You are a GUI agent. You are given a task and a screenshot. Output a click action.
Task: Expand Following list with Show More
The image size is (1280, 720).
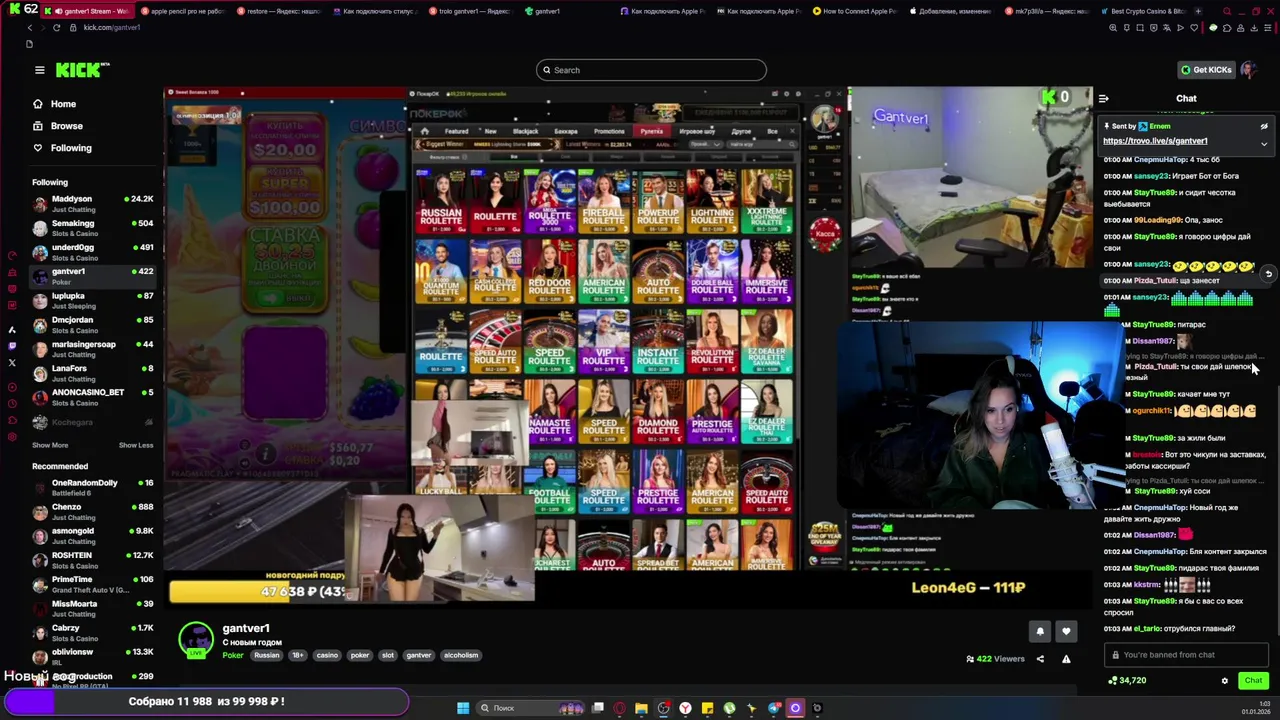tap(50, 445)
